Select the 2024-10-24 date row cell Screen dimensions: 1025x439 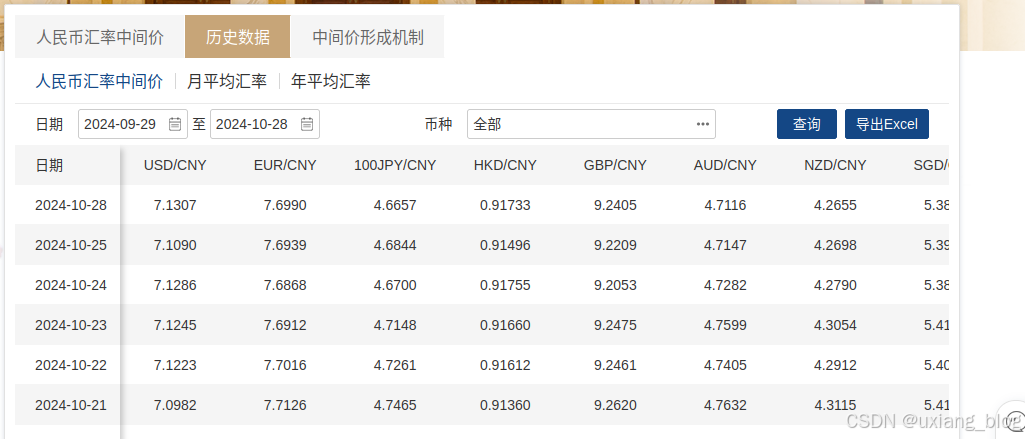pyautogui.click(x=71, y=285)
